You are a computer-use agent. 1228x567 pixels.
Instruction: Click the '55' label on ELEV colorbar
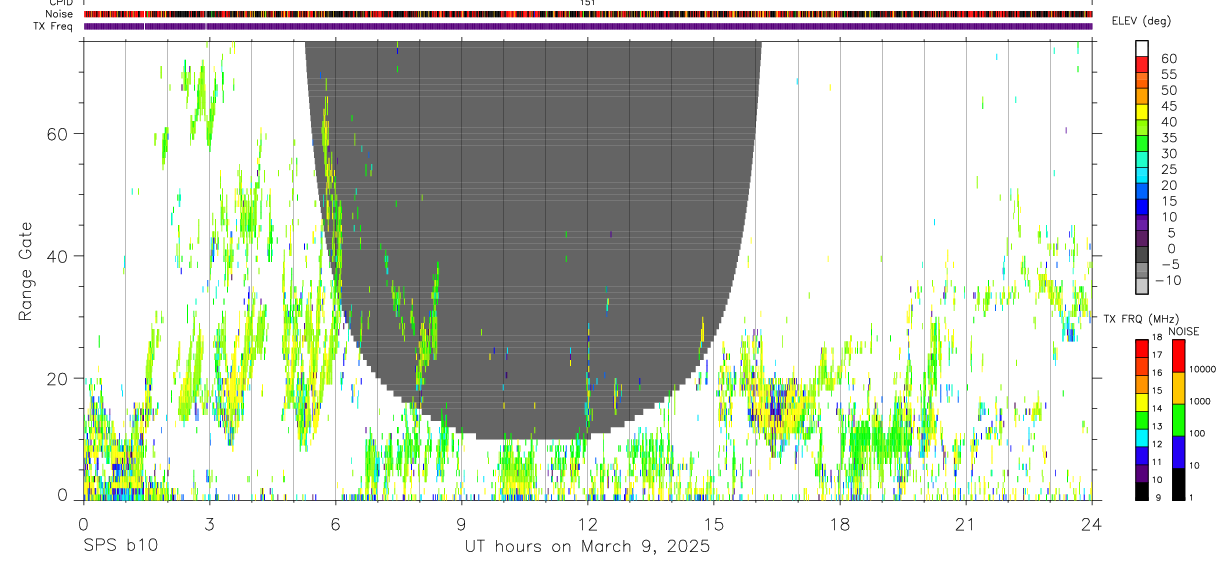[x=1168, y=74]
